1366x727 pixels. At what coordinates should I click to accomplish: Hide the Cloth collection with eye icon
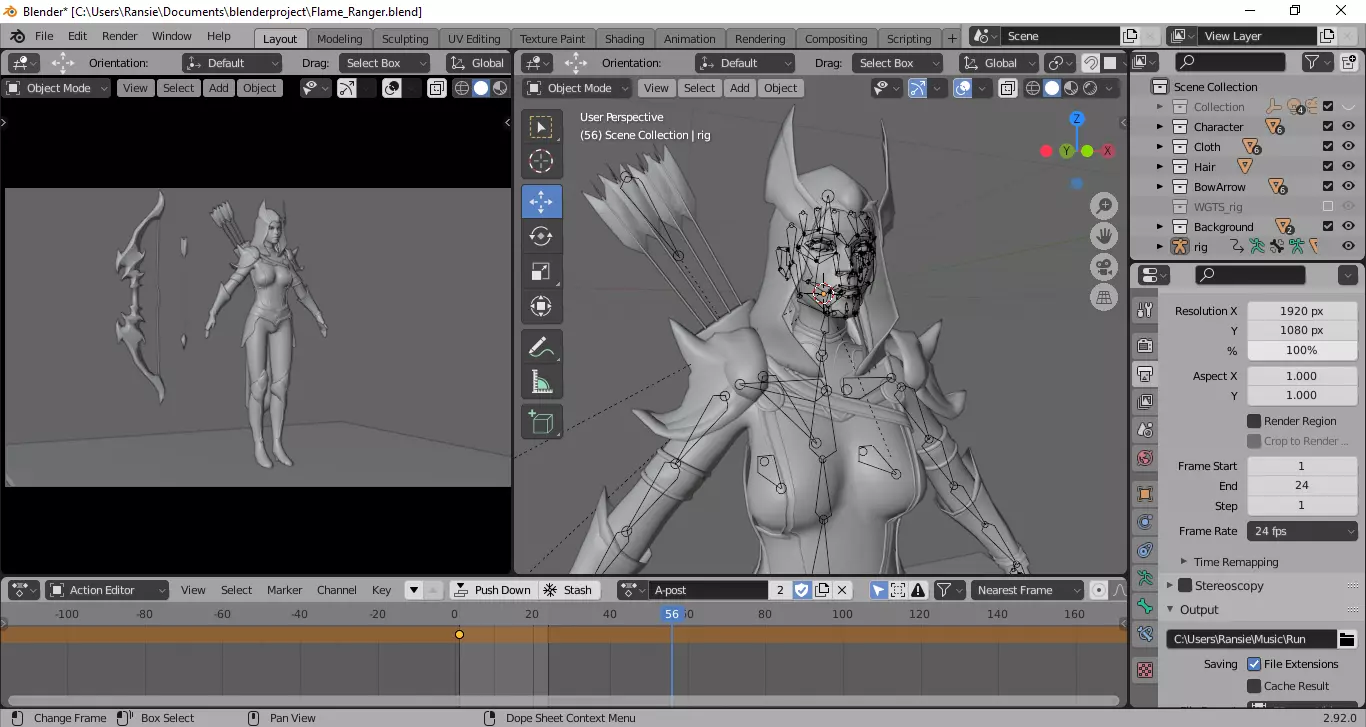(1348, 147)
